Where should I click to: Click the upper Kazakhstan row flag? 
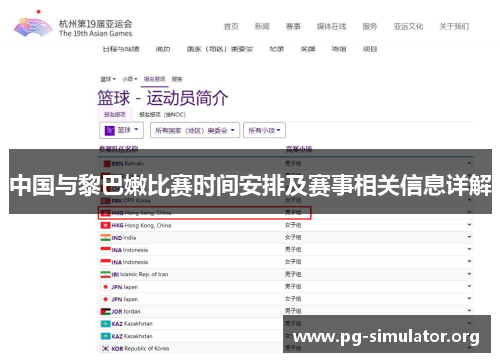pyautogui.click(x=105, y=324)
